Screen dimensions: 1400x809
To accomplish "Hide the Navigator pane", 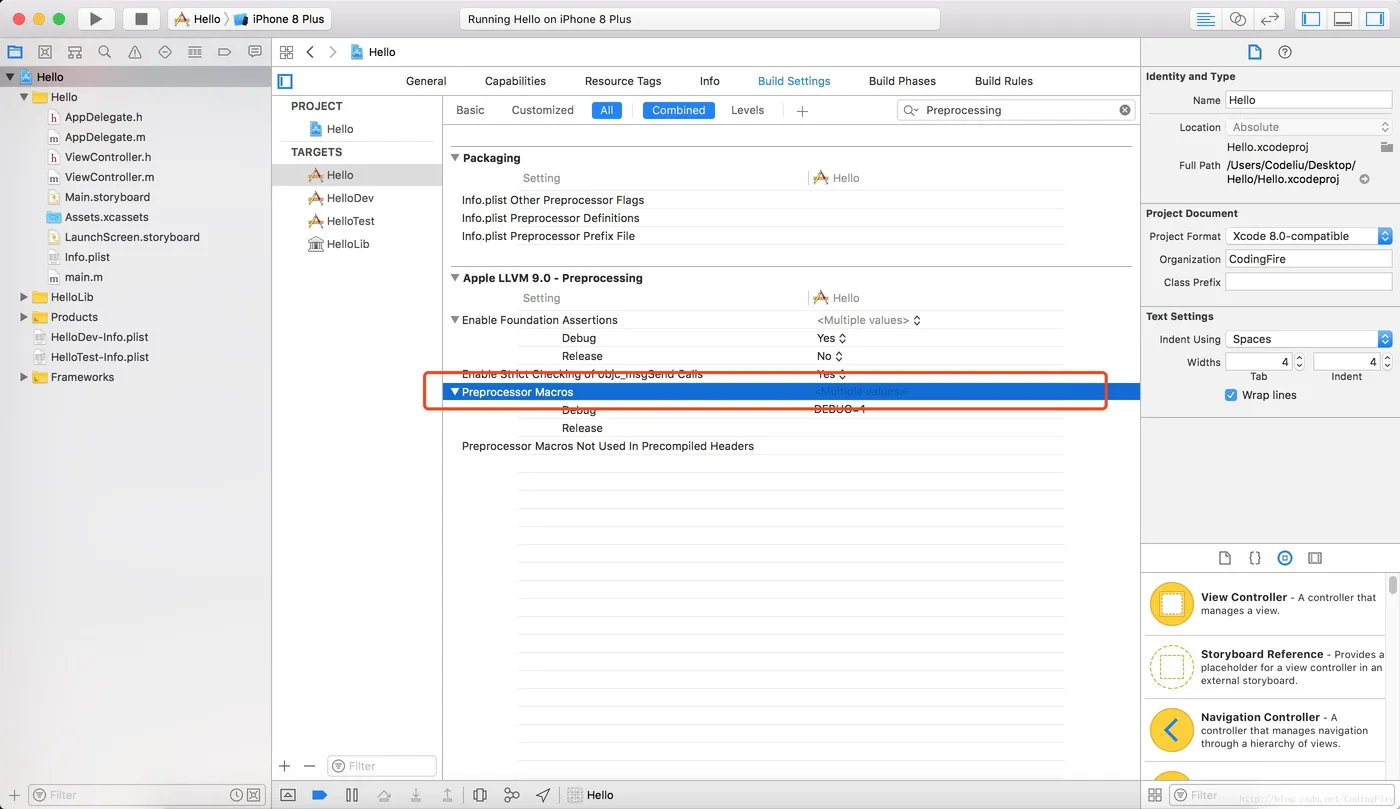I will [1311, 19].
